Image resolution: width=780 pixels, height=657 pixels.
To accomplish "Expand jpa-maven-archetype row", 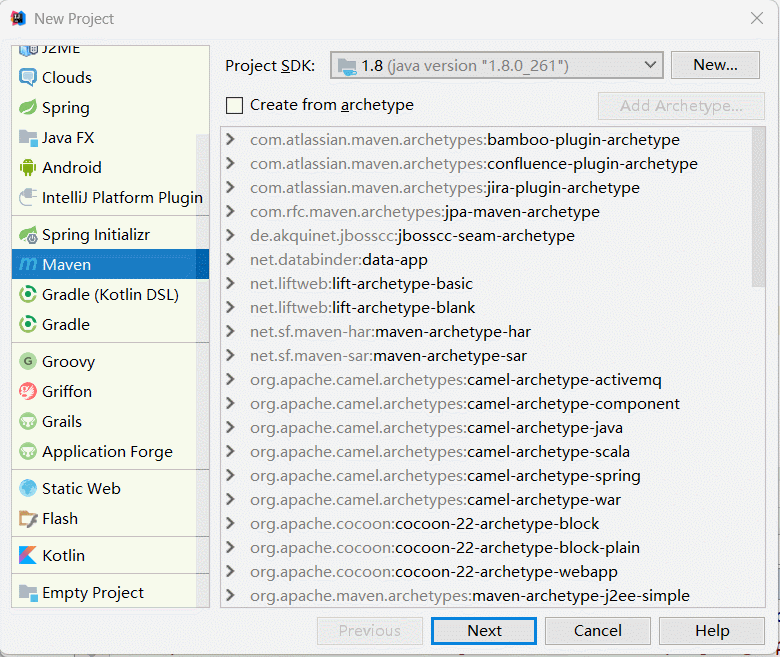I will click(230, 211).
